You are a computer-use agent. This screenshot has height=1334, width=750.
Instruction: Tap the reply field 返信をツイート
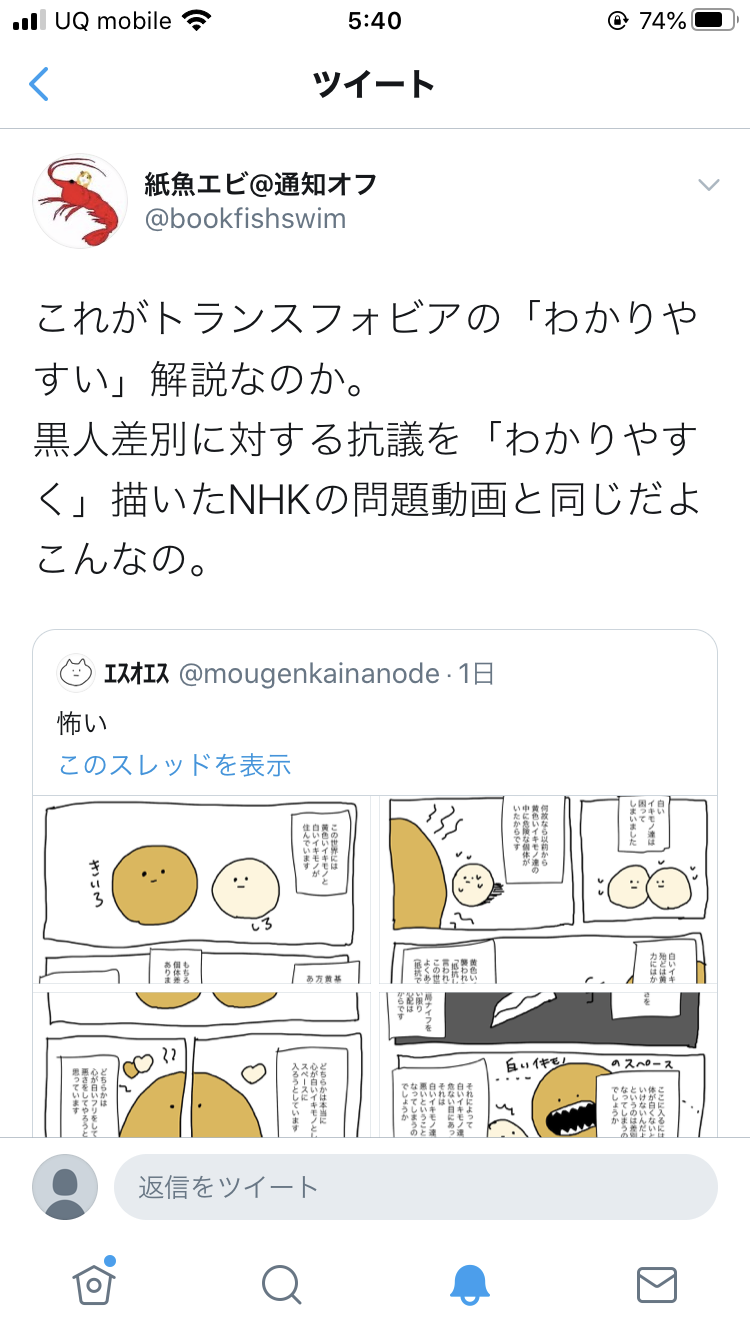tap(416, 1187)
